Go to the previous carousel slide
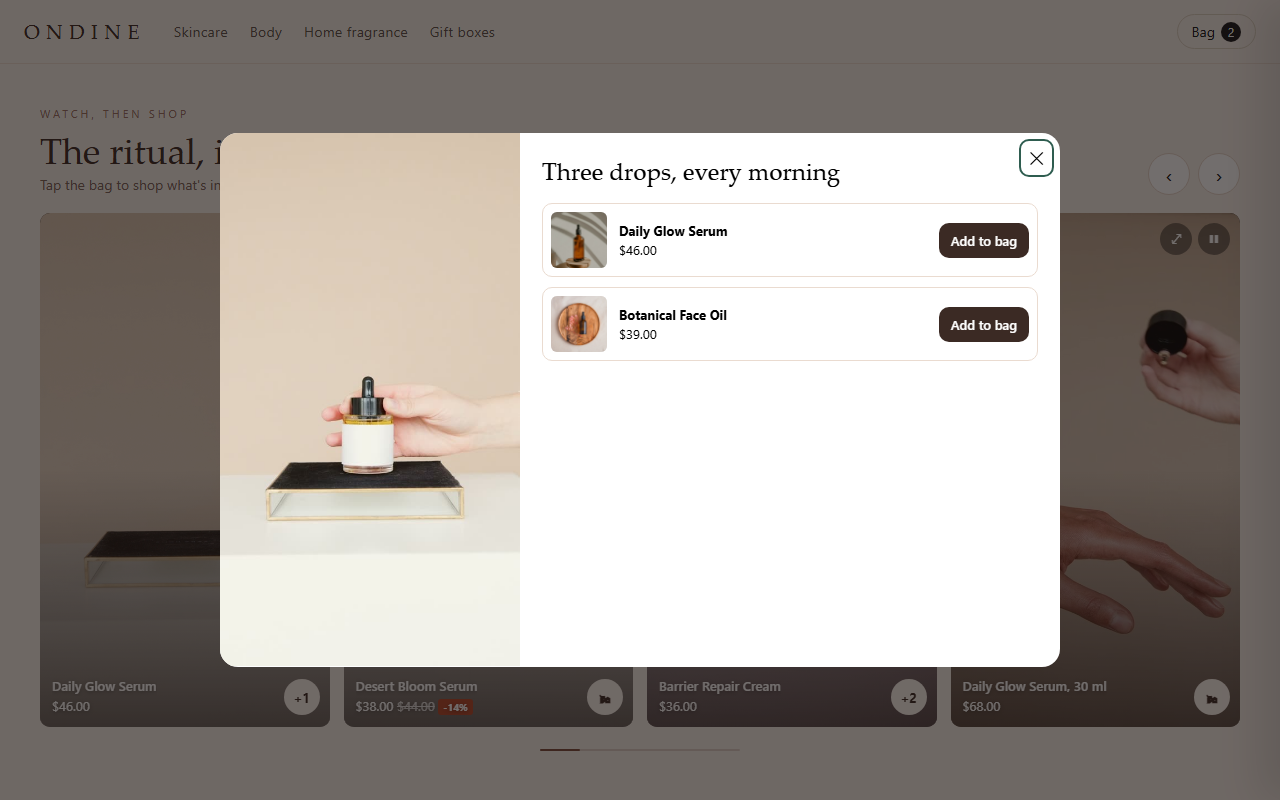 [x=1168, y=174]
